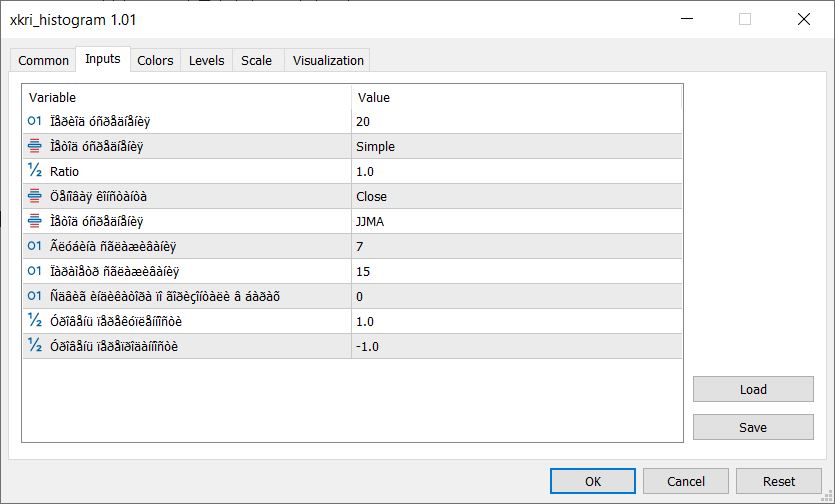Confirm settings with the OK button

(x=593, y=481)
